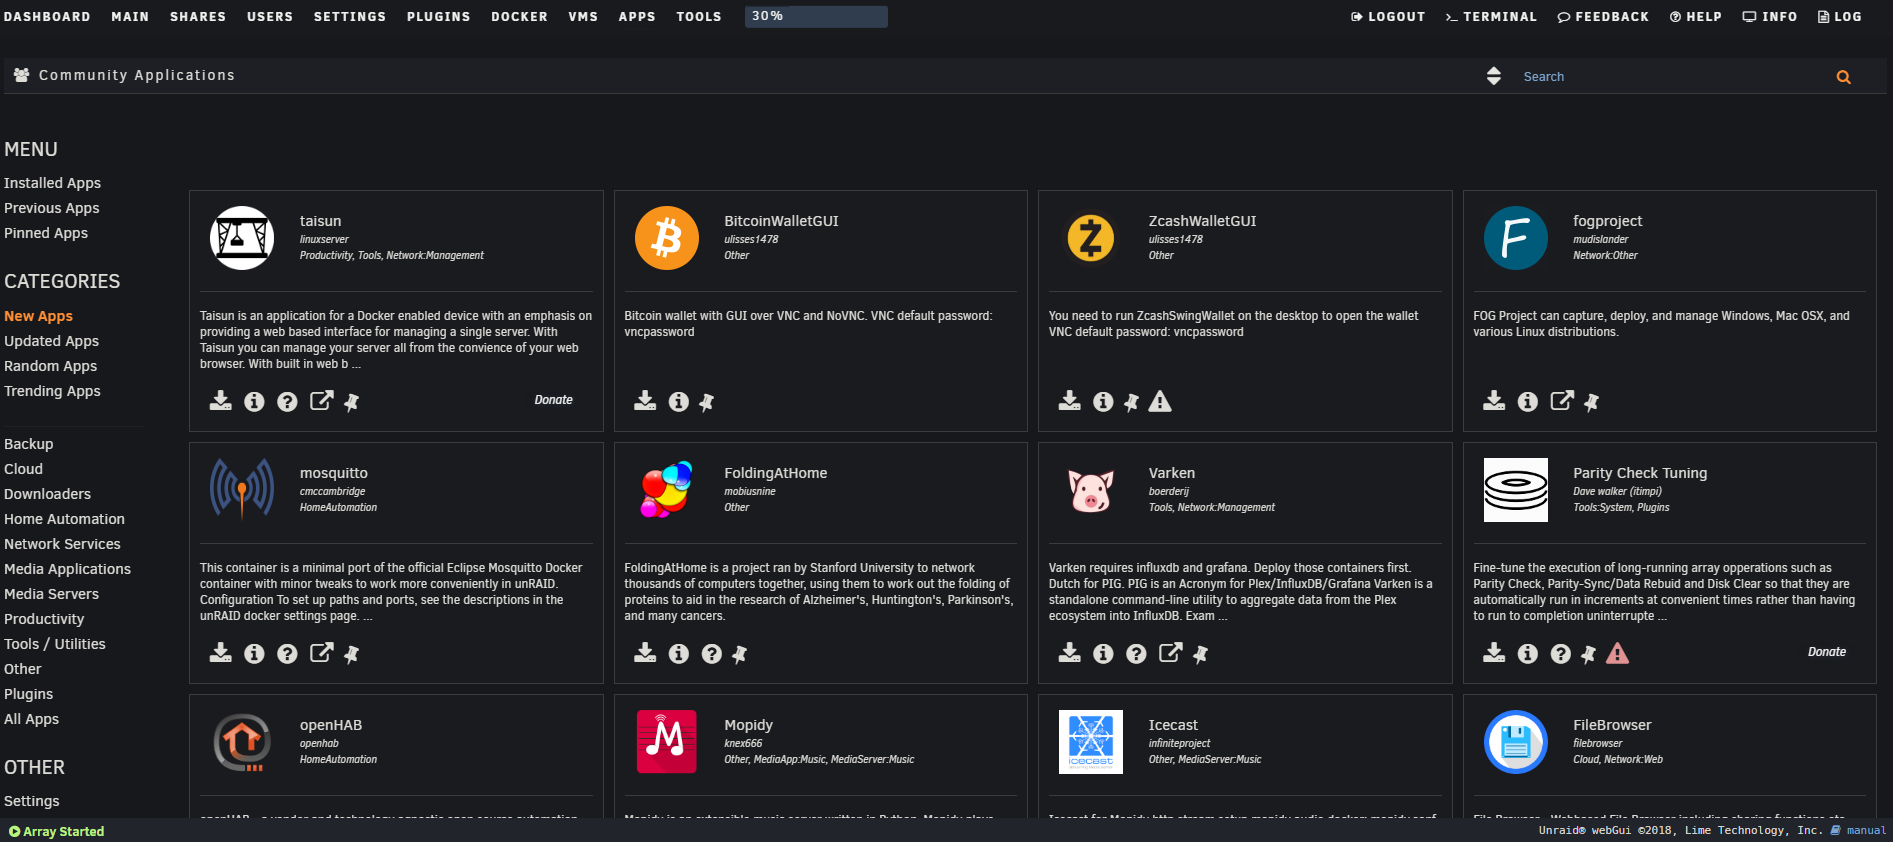The image size is (1893, 842).
Task: Open Pinned Apps list
Action: pyautogui.click(x=46, y=233)
